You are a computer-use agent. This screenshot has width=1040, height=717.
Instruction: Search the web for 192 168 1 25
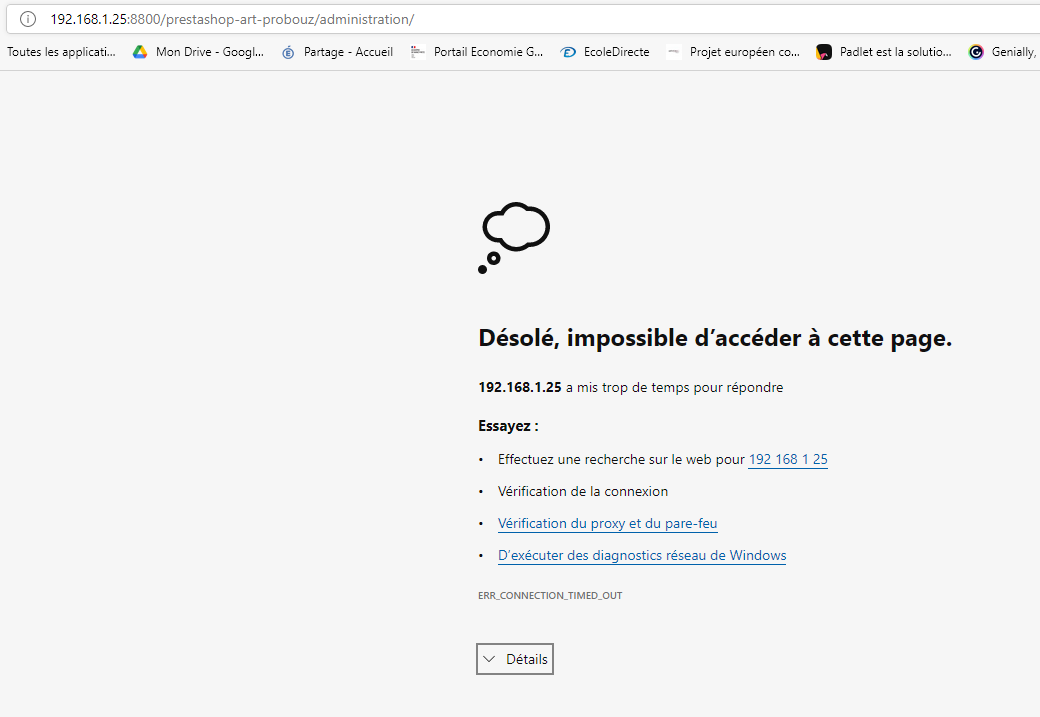point(788,460)
